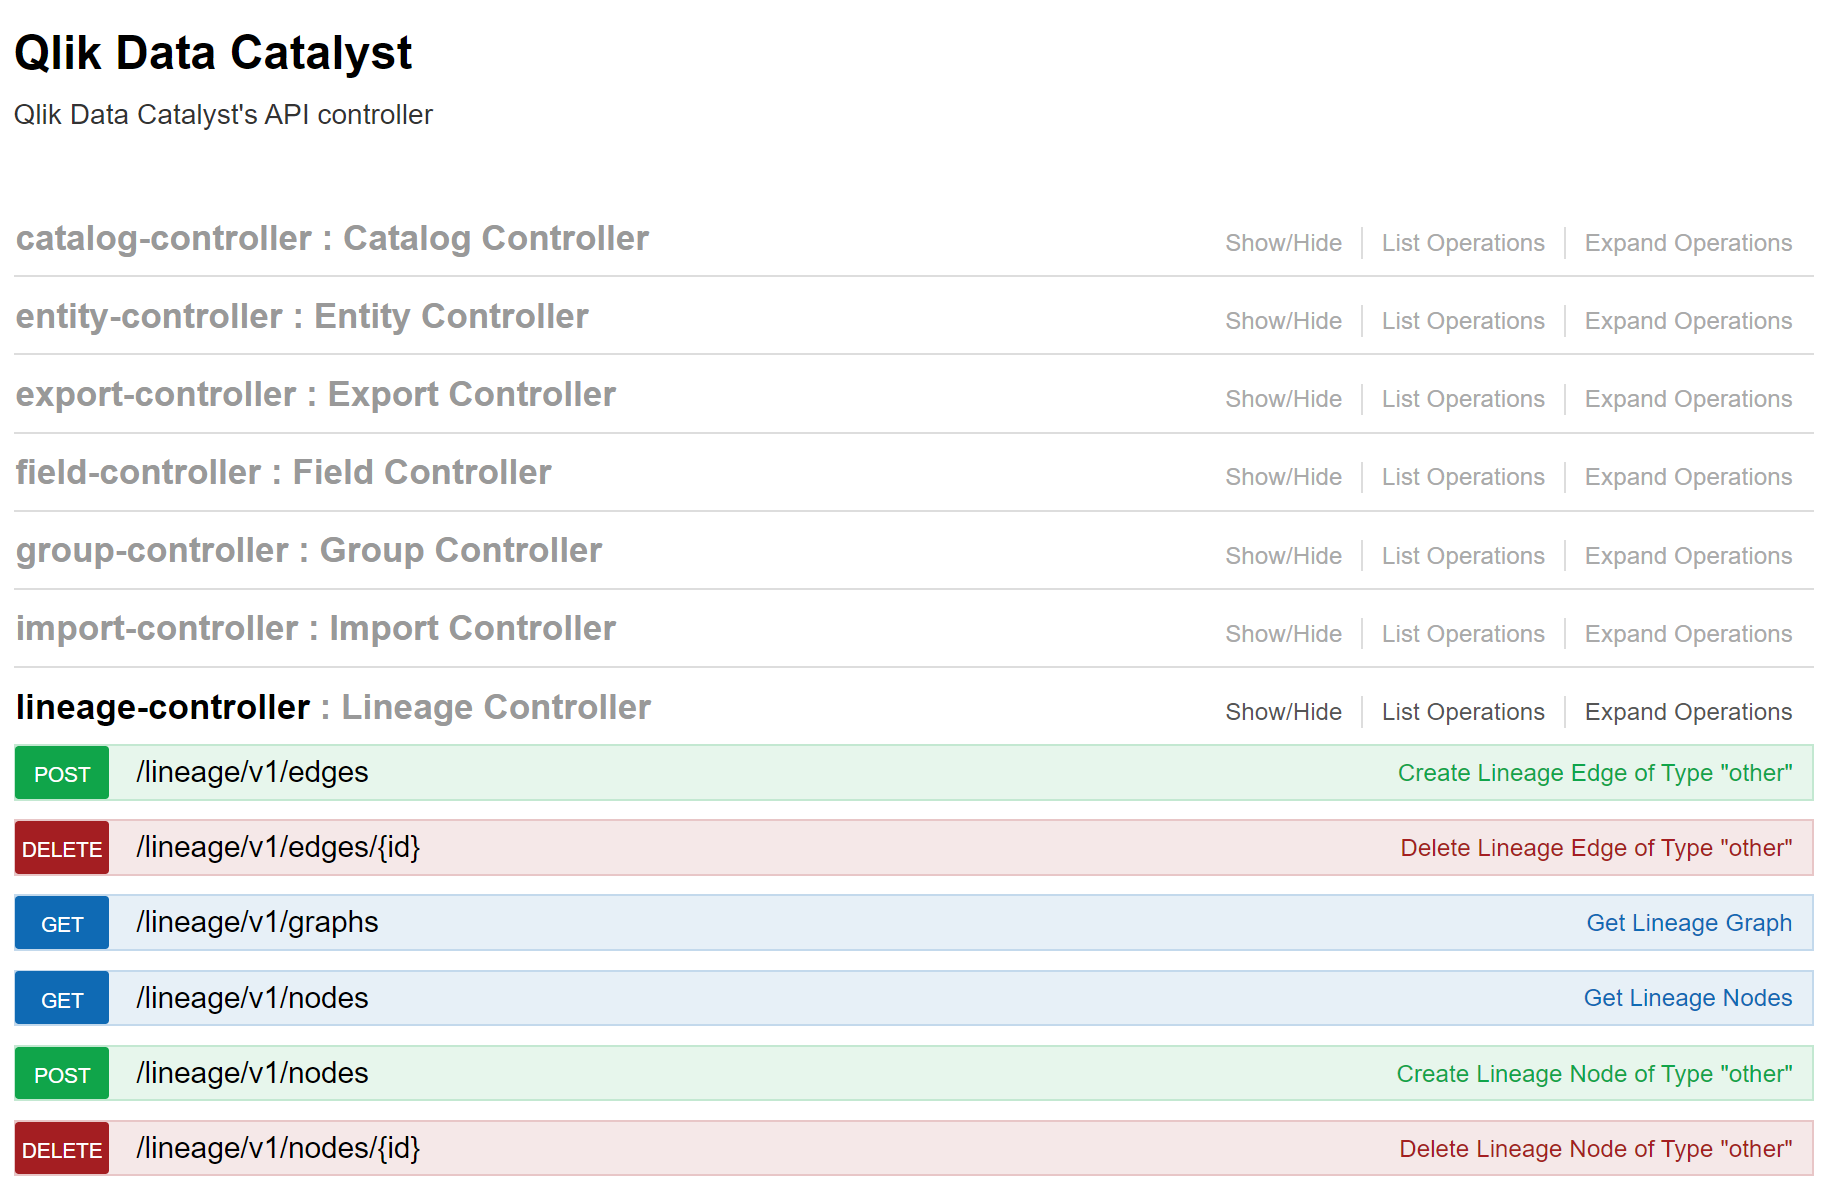Click the DELETE badge for /lineage/v1/nodes/{id}

61,1148
